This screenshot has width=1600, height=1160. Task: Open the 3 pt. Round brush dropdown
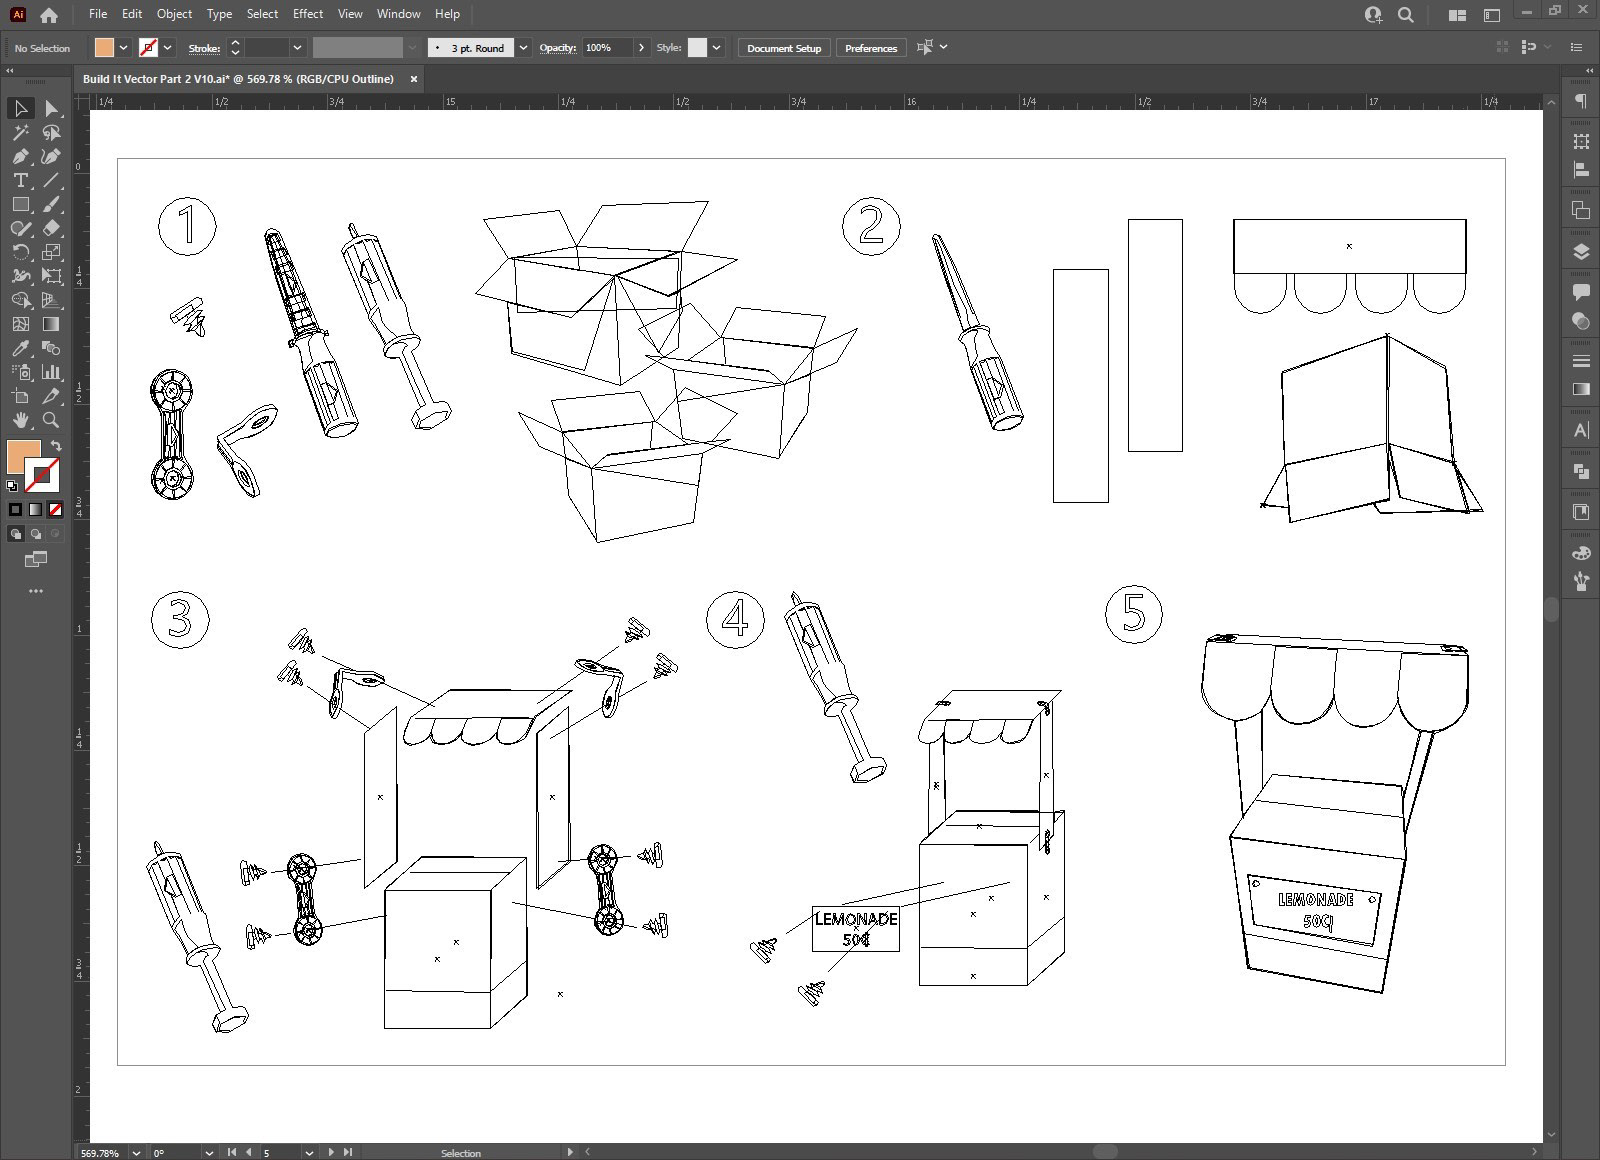click(523, 48)
